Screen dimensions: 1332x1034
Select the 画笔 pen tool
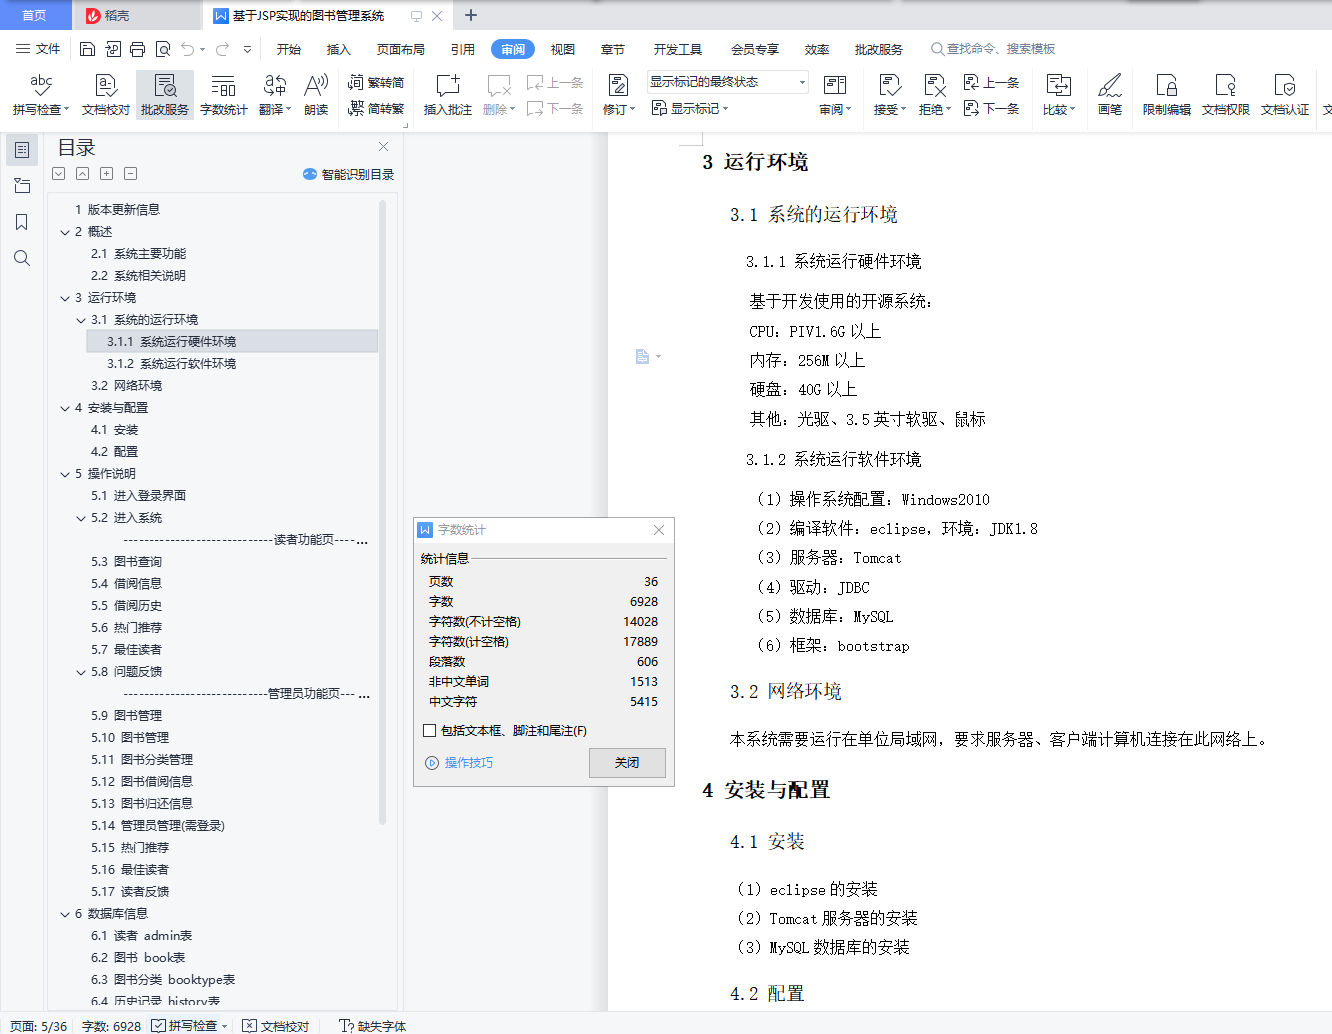click(1110, 95)
